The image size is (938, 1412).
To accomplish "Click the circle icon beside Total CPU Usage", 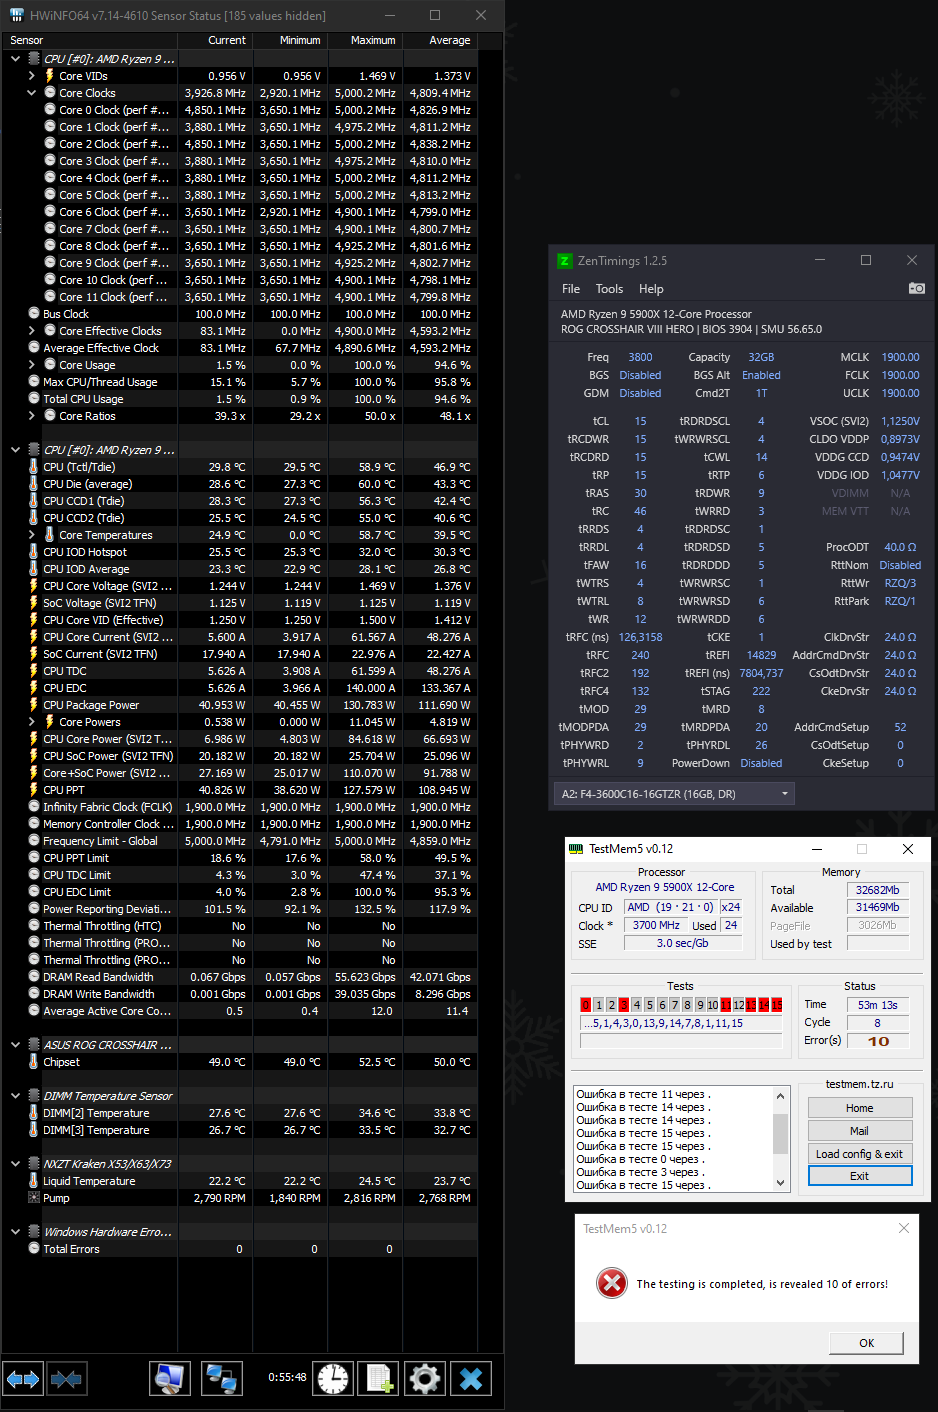I will point(34,399).
